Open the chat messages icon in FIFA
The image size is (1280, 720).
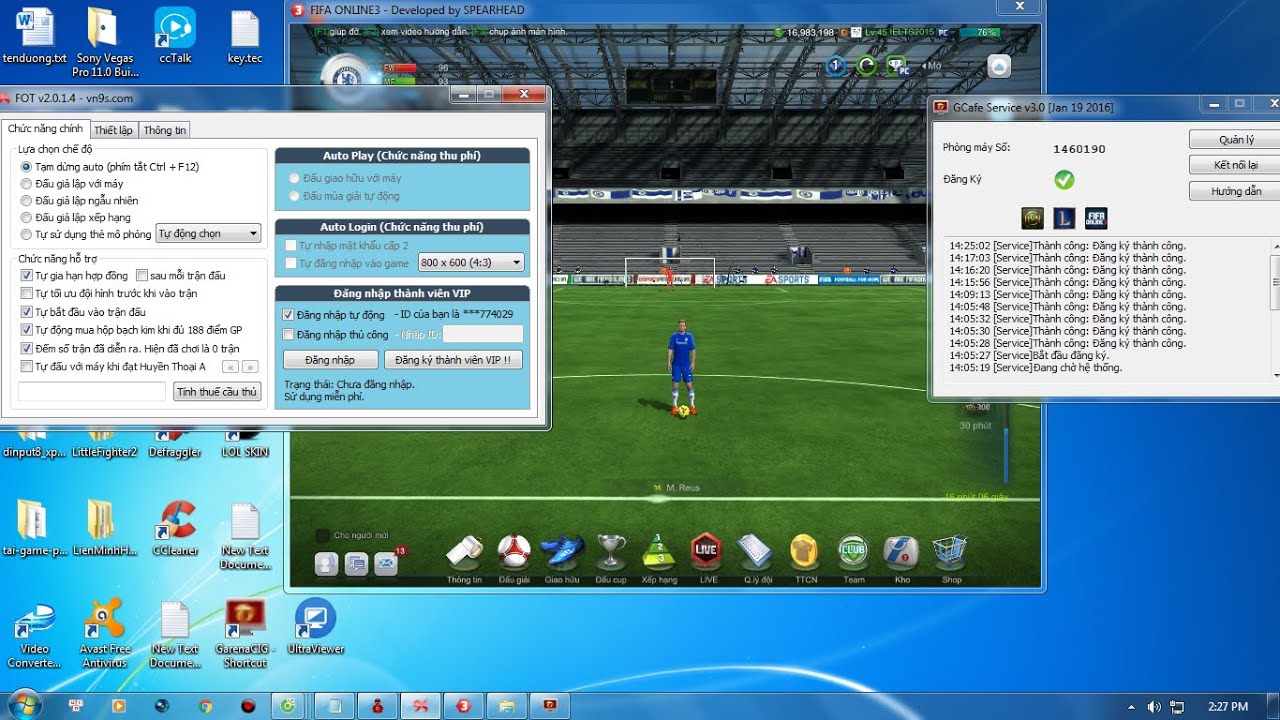coord(356,564)
